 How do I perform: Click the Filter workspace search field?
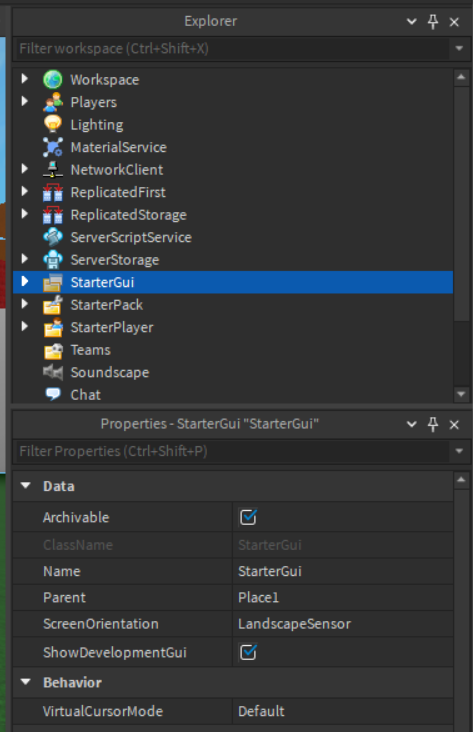point(233,48)
